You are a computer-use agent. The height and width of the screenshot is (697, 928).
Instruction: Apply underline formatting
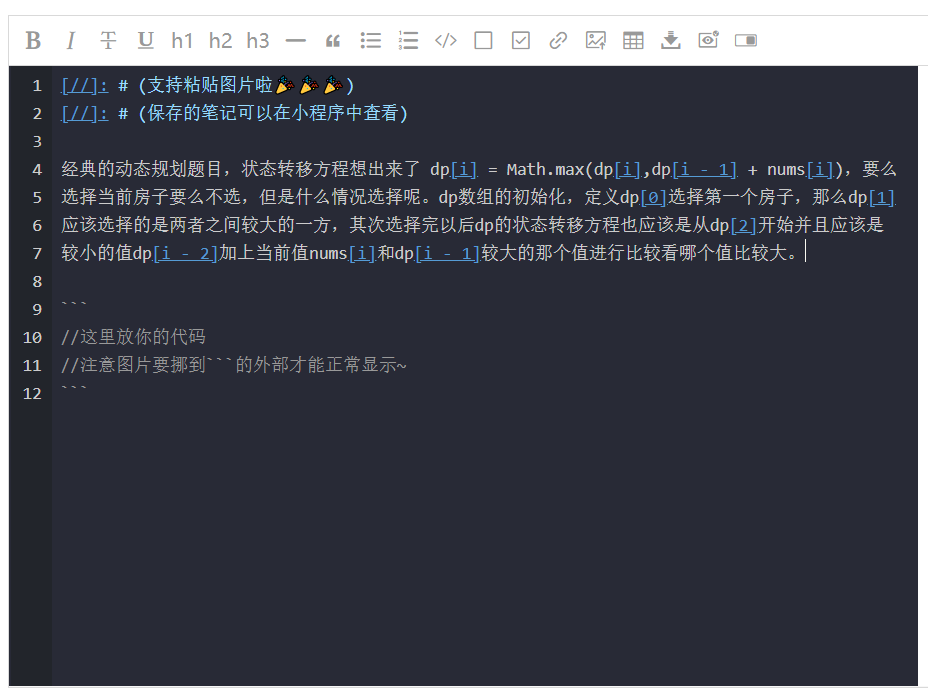(144, 40)
